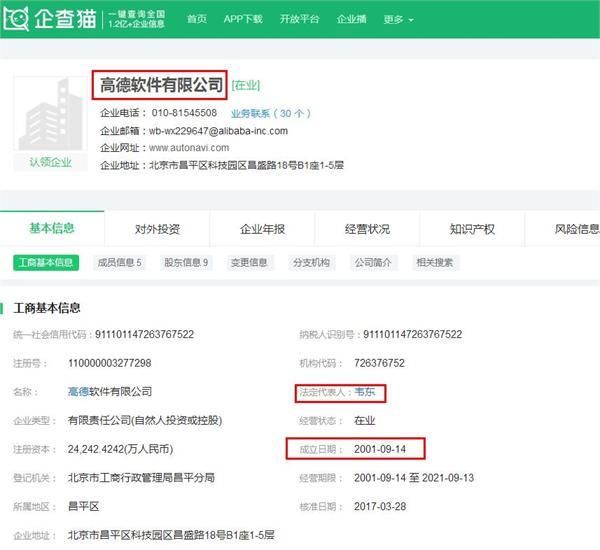Screen dimensions: 600x550
Task: Click the company email wb-wx229647@alibaba-inc.com
Action: tap(218, 131)
